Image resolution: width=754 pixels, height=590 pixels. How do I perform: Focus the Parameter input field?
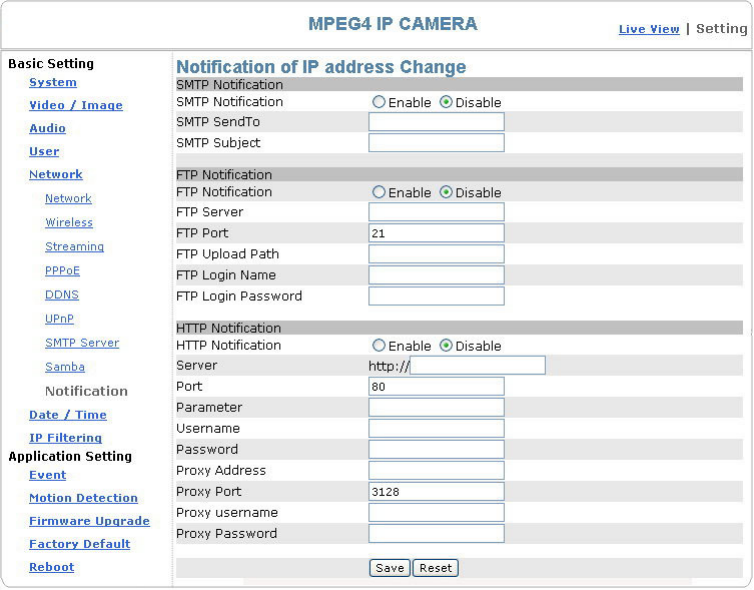436,407
